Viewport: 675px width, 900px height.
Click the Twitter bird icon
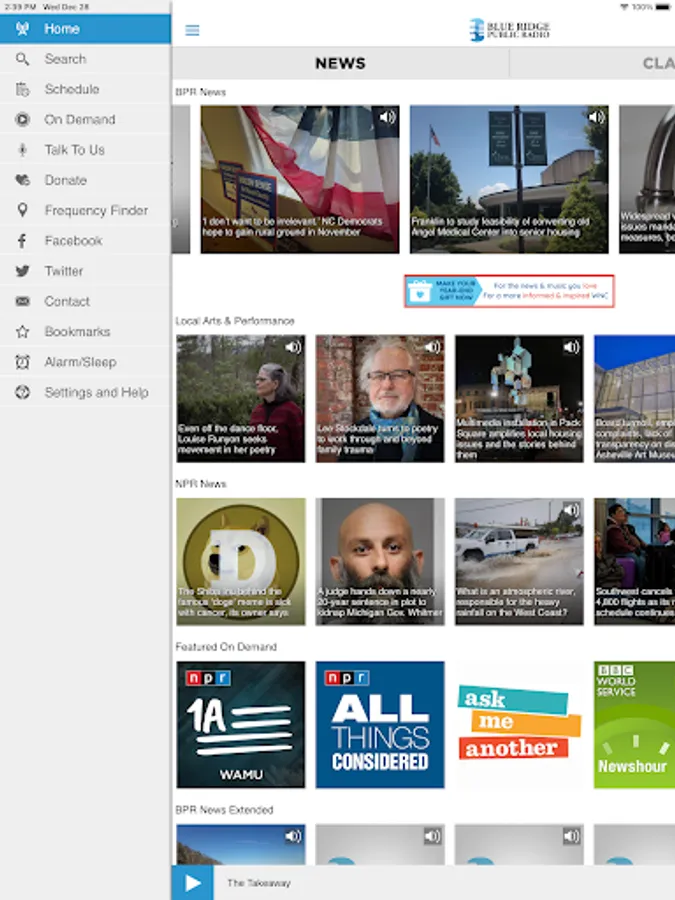[x=22, y=271]
